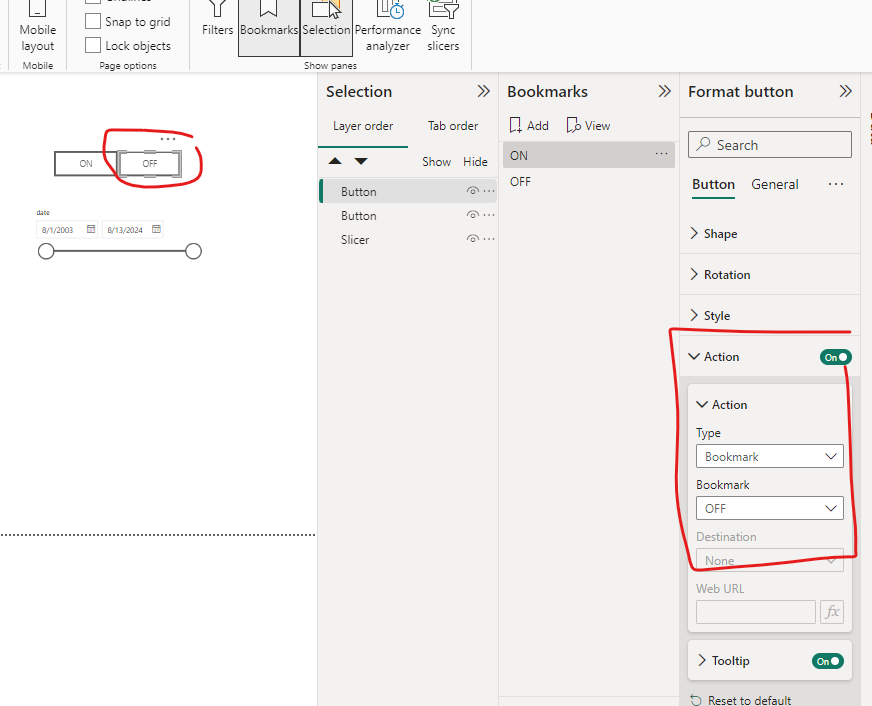Viewport: 872px width, 706px height.
Task: Click the right date slider handle
Action: pyautogui.click(x=193, y=251)
